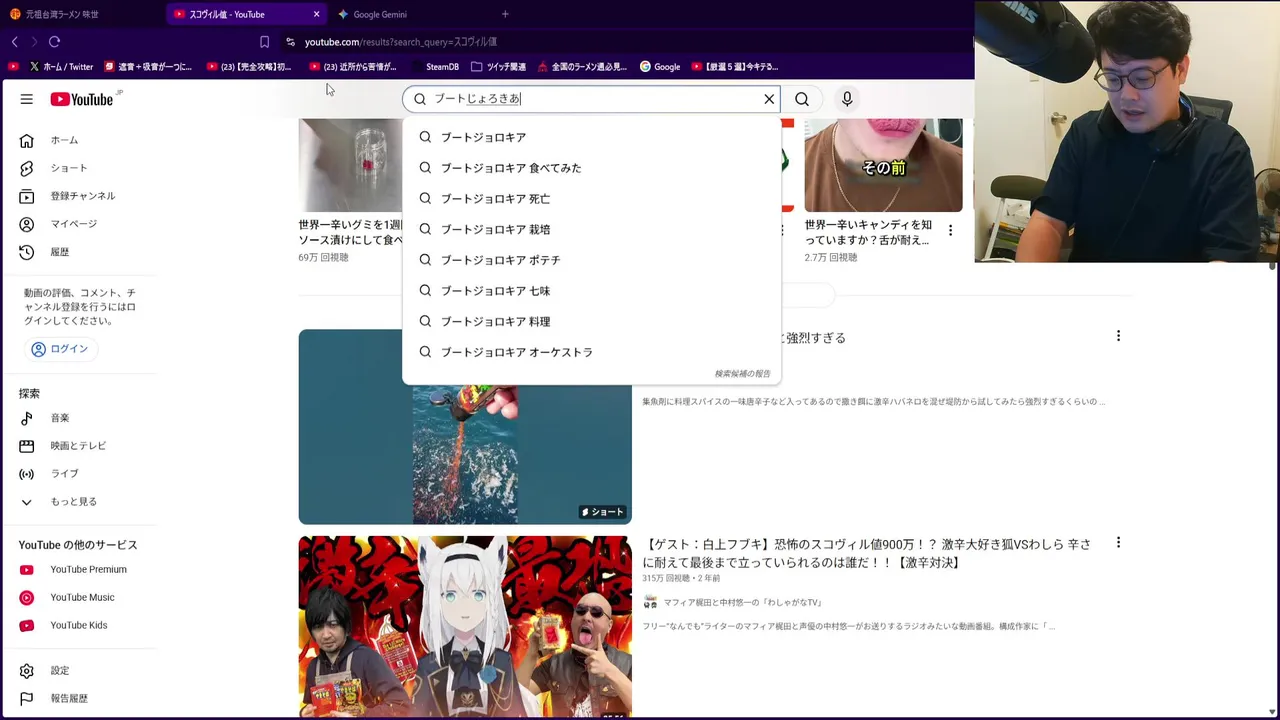Close the スコヴィル値 - YouTube tab

[317, 14]
